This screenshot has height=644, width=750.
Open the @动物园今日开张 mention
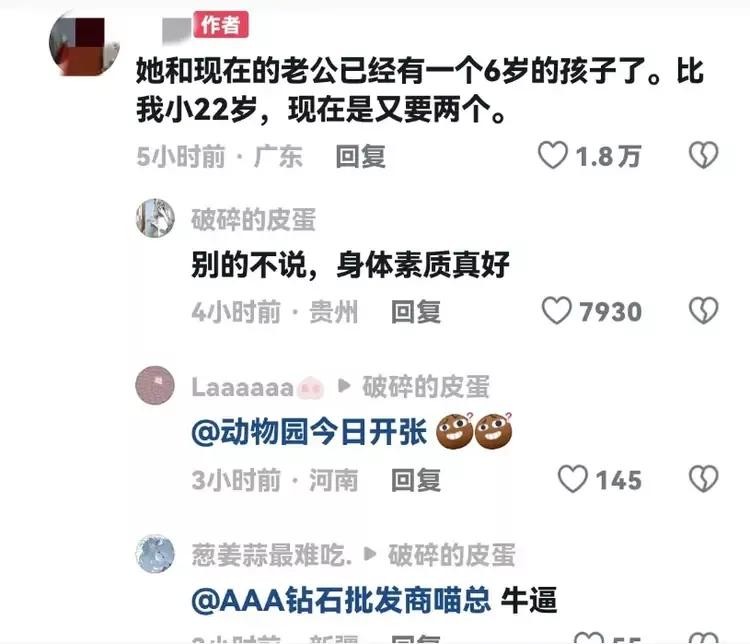[x=309, y=432]
